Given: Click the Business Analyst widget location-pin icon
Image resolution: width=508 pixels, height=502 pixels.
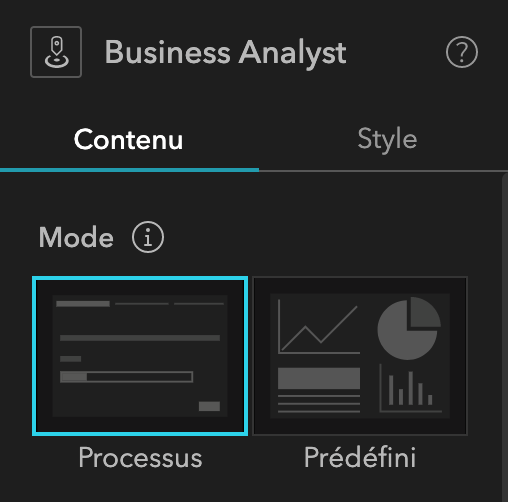Looking at the screenshot, I should [x=56, y=52].
